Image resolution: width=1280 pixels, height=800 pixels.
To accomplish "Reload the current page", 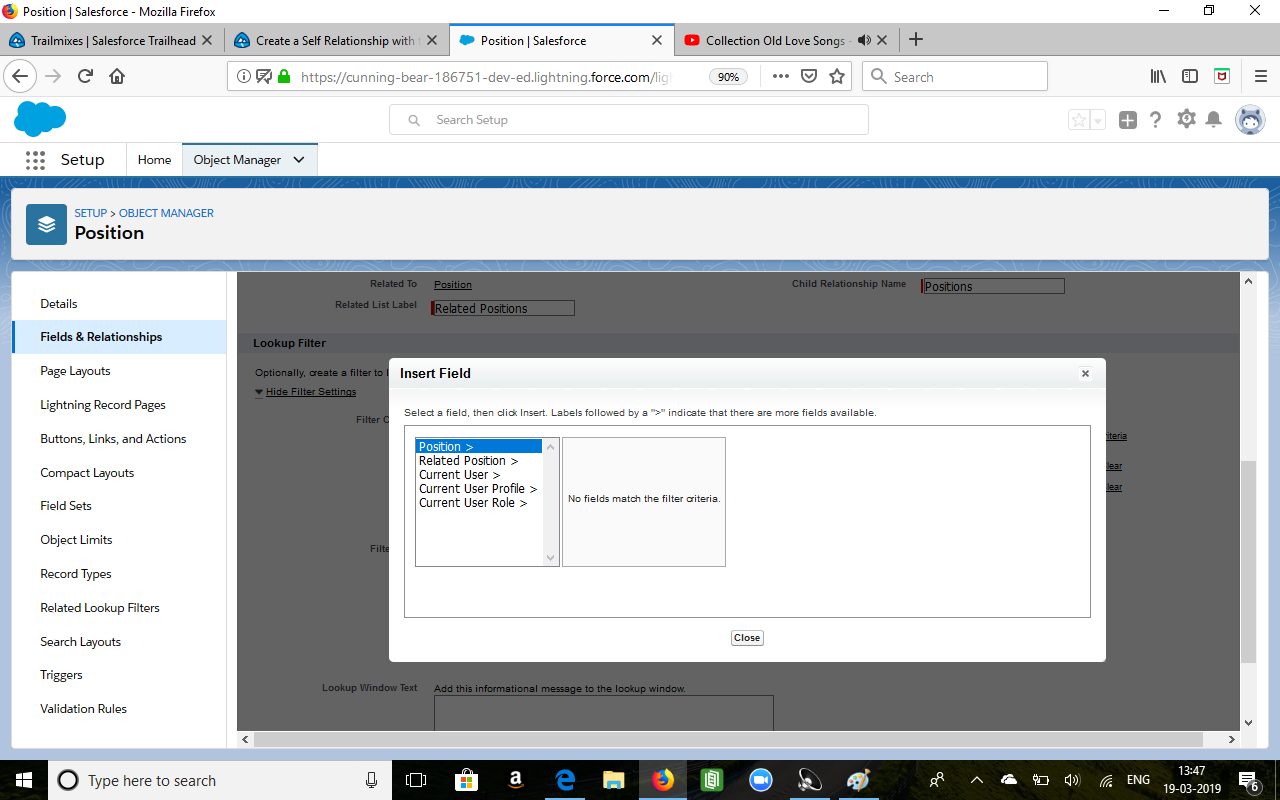I will tap(85, 76).
